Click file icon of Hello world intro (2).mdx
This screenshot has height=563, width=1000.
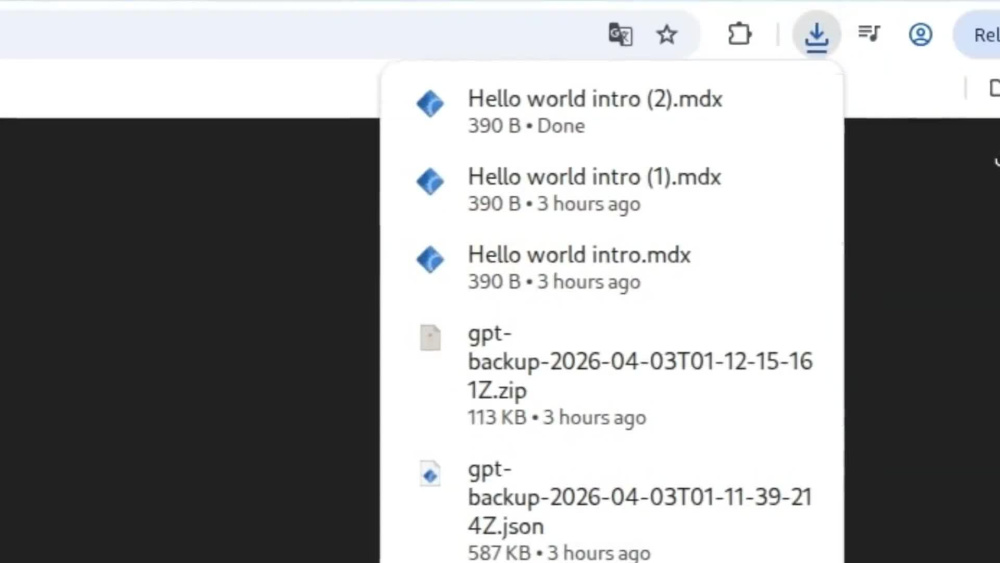click(430, 103)
